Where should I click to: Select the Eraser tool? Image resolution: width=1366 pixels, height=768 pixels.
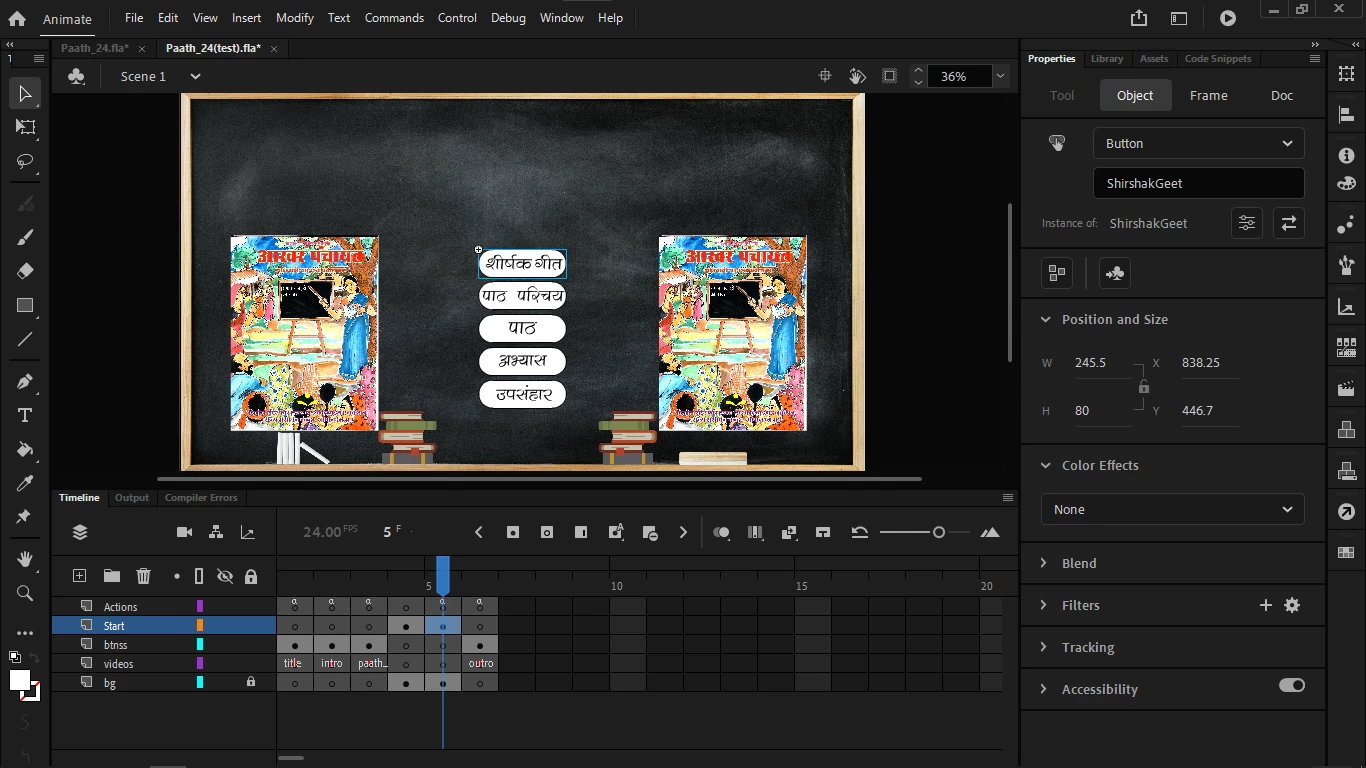tap(25, 271)
